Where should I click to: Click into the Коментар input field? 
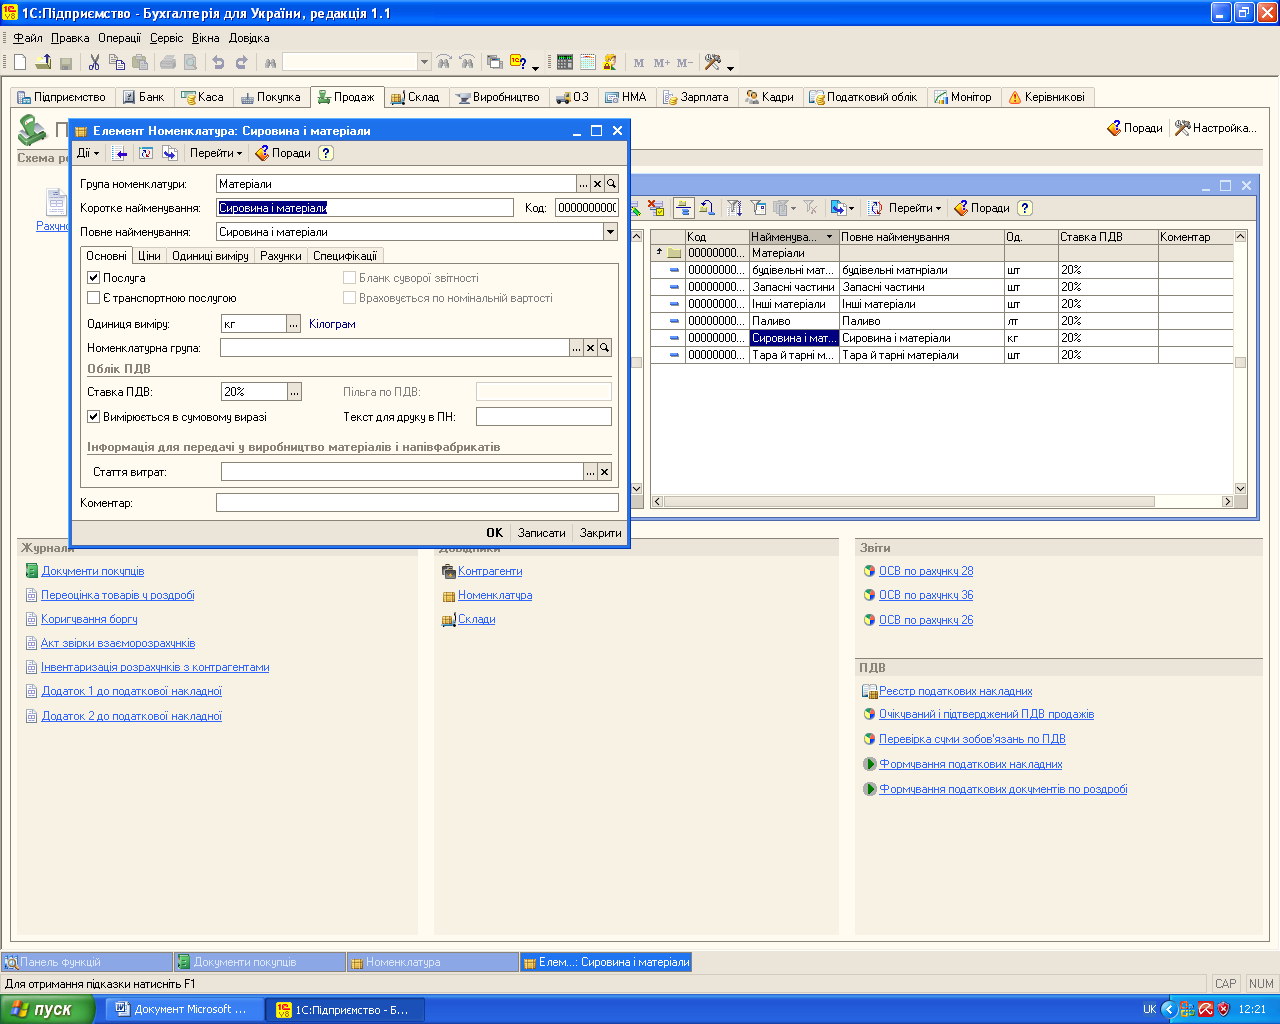pyautogui.click(x=417, y=503)
